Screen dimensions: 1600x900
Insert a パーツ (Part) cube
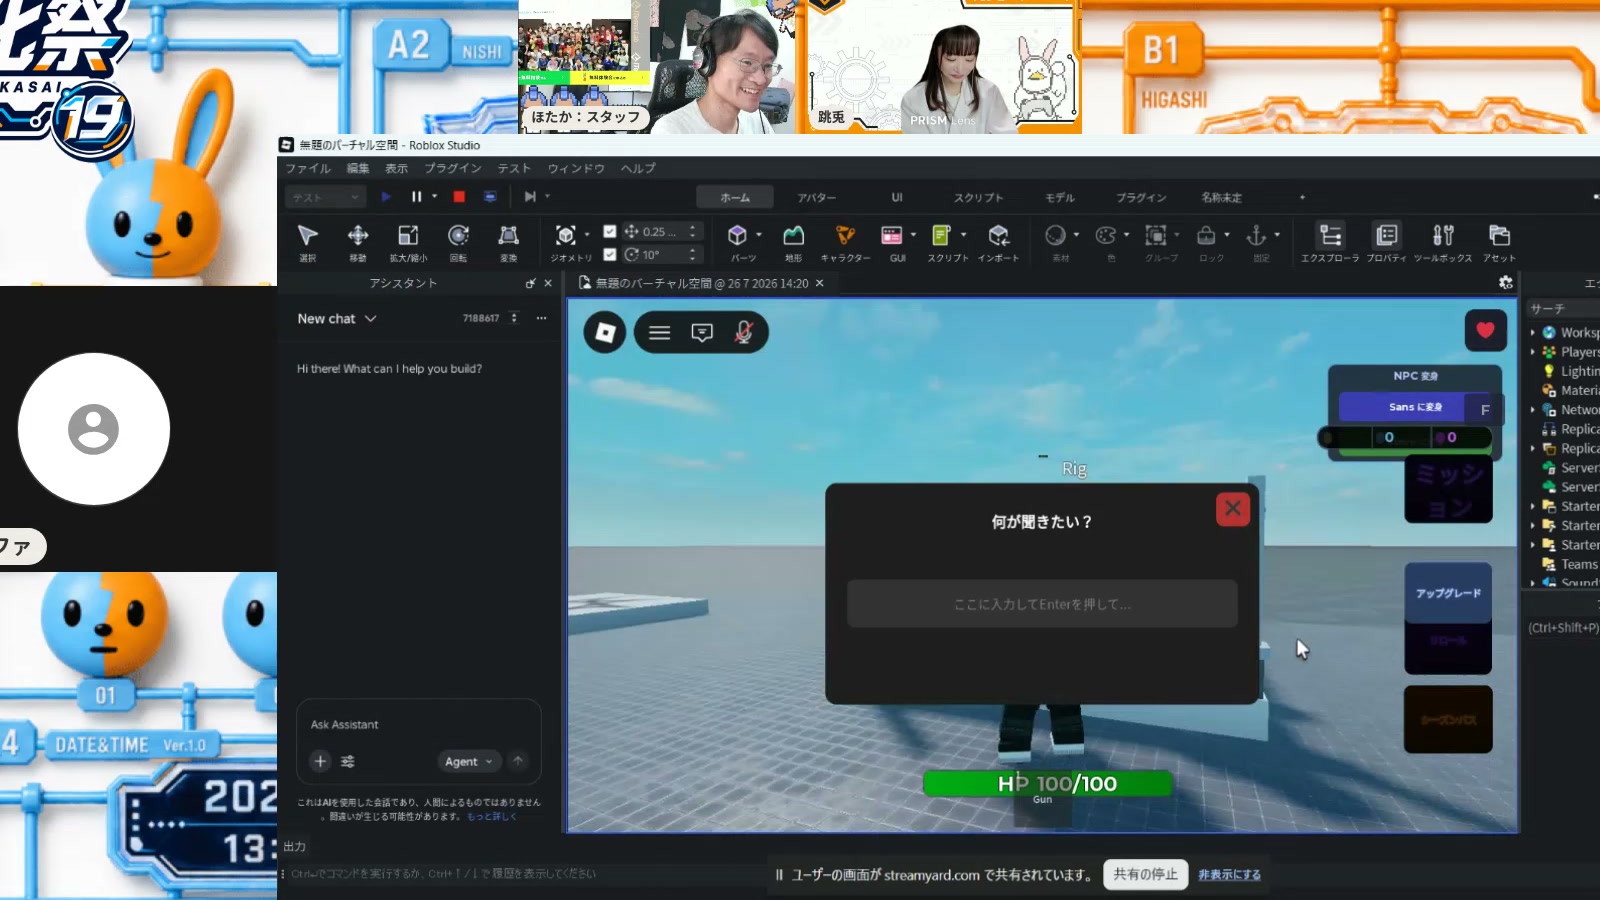coord(737,236)
